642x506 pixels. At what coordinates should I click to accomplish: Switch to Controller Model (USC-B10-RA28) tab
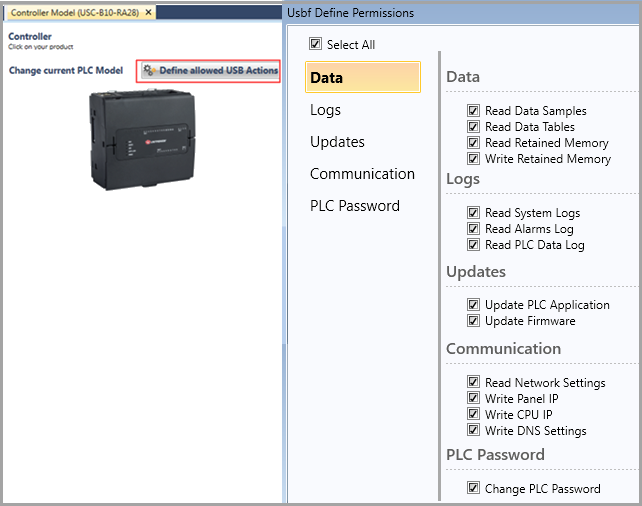(x=75, y=13)
